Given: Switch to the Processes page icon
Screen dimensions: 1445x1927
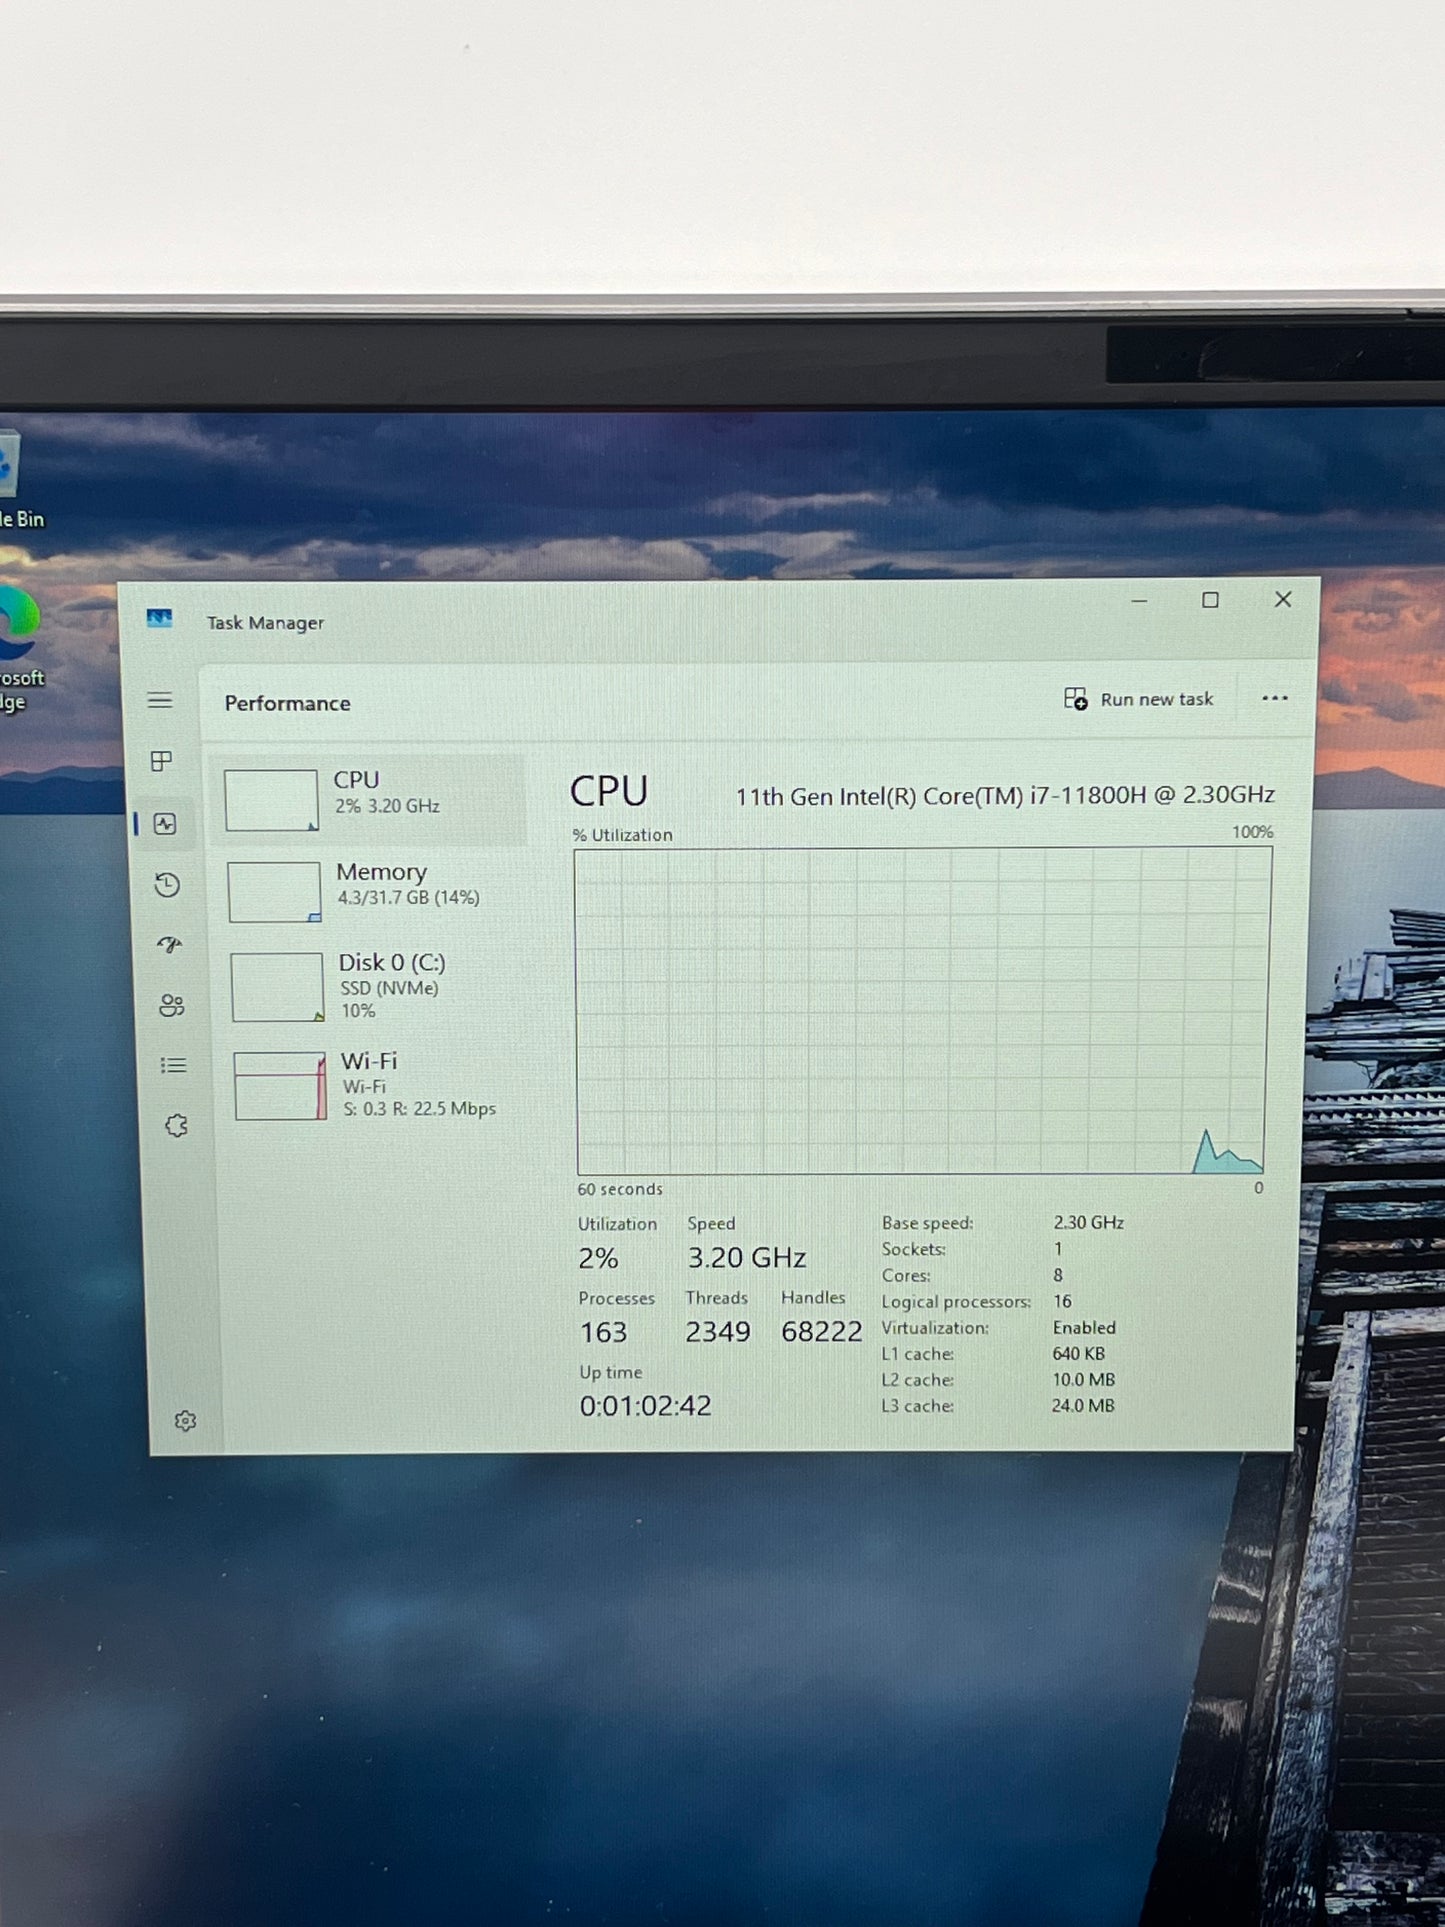Looking at the screenshot, I should [x=161, y=762].
